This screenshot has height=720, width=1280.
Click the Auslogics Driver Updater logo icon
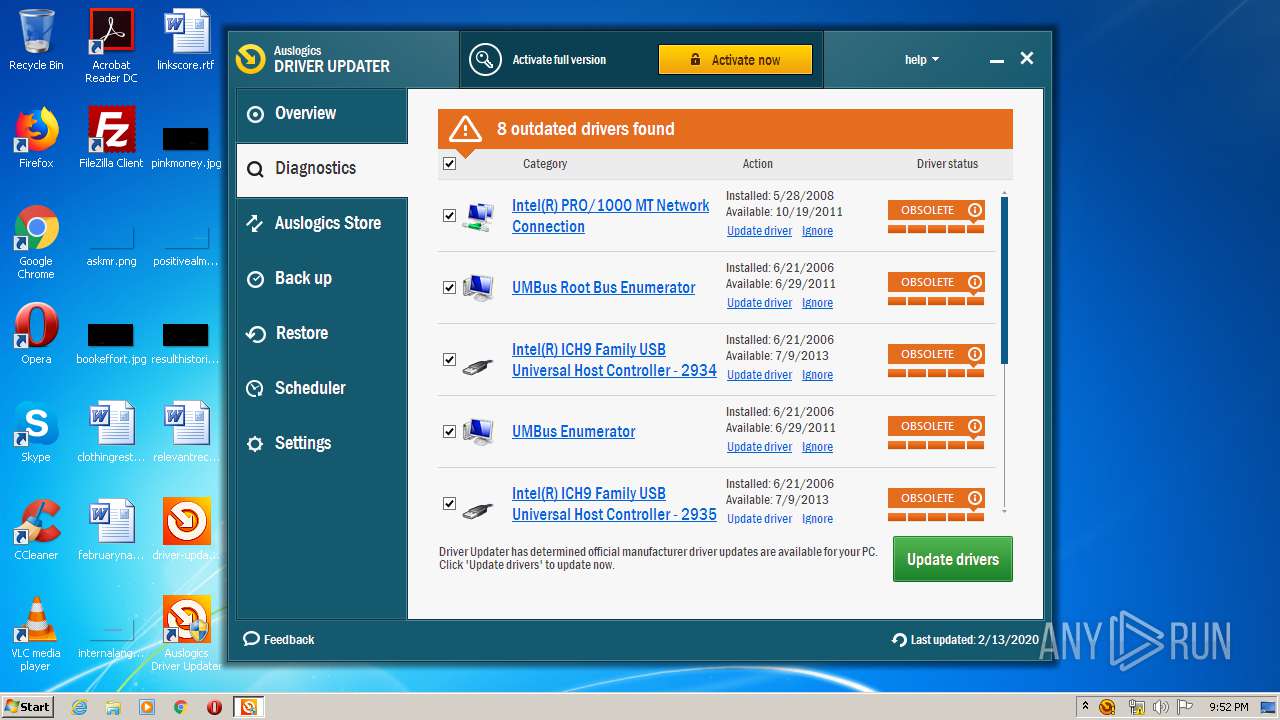(250, 60)
